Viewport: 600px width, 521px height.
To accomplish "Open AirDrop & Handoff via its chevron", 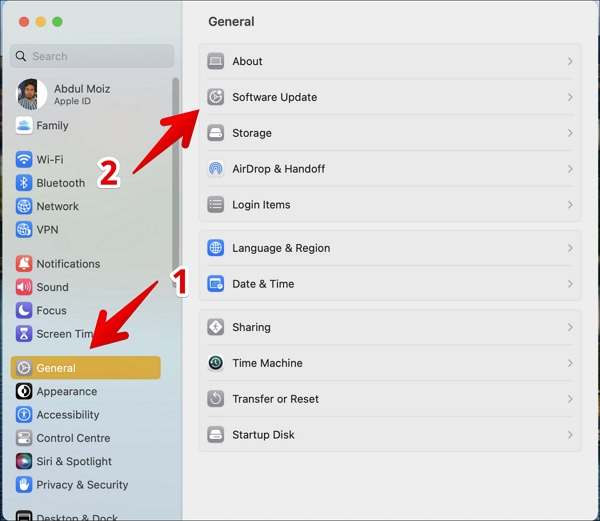I will [x=570, y=169].
